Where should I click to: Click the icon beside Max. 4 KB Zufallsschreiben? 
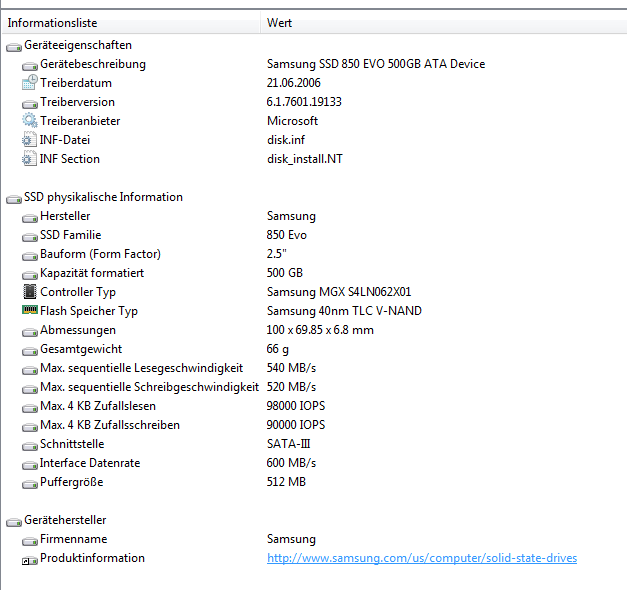[x=30, y=428]
